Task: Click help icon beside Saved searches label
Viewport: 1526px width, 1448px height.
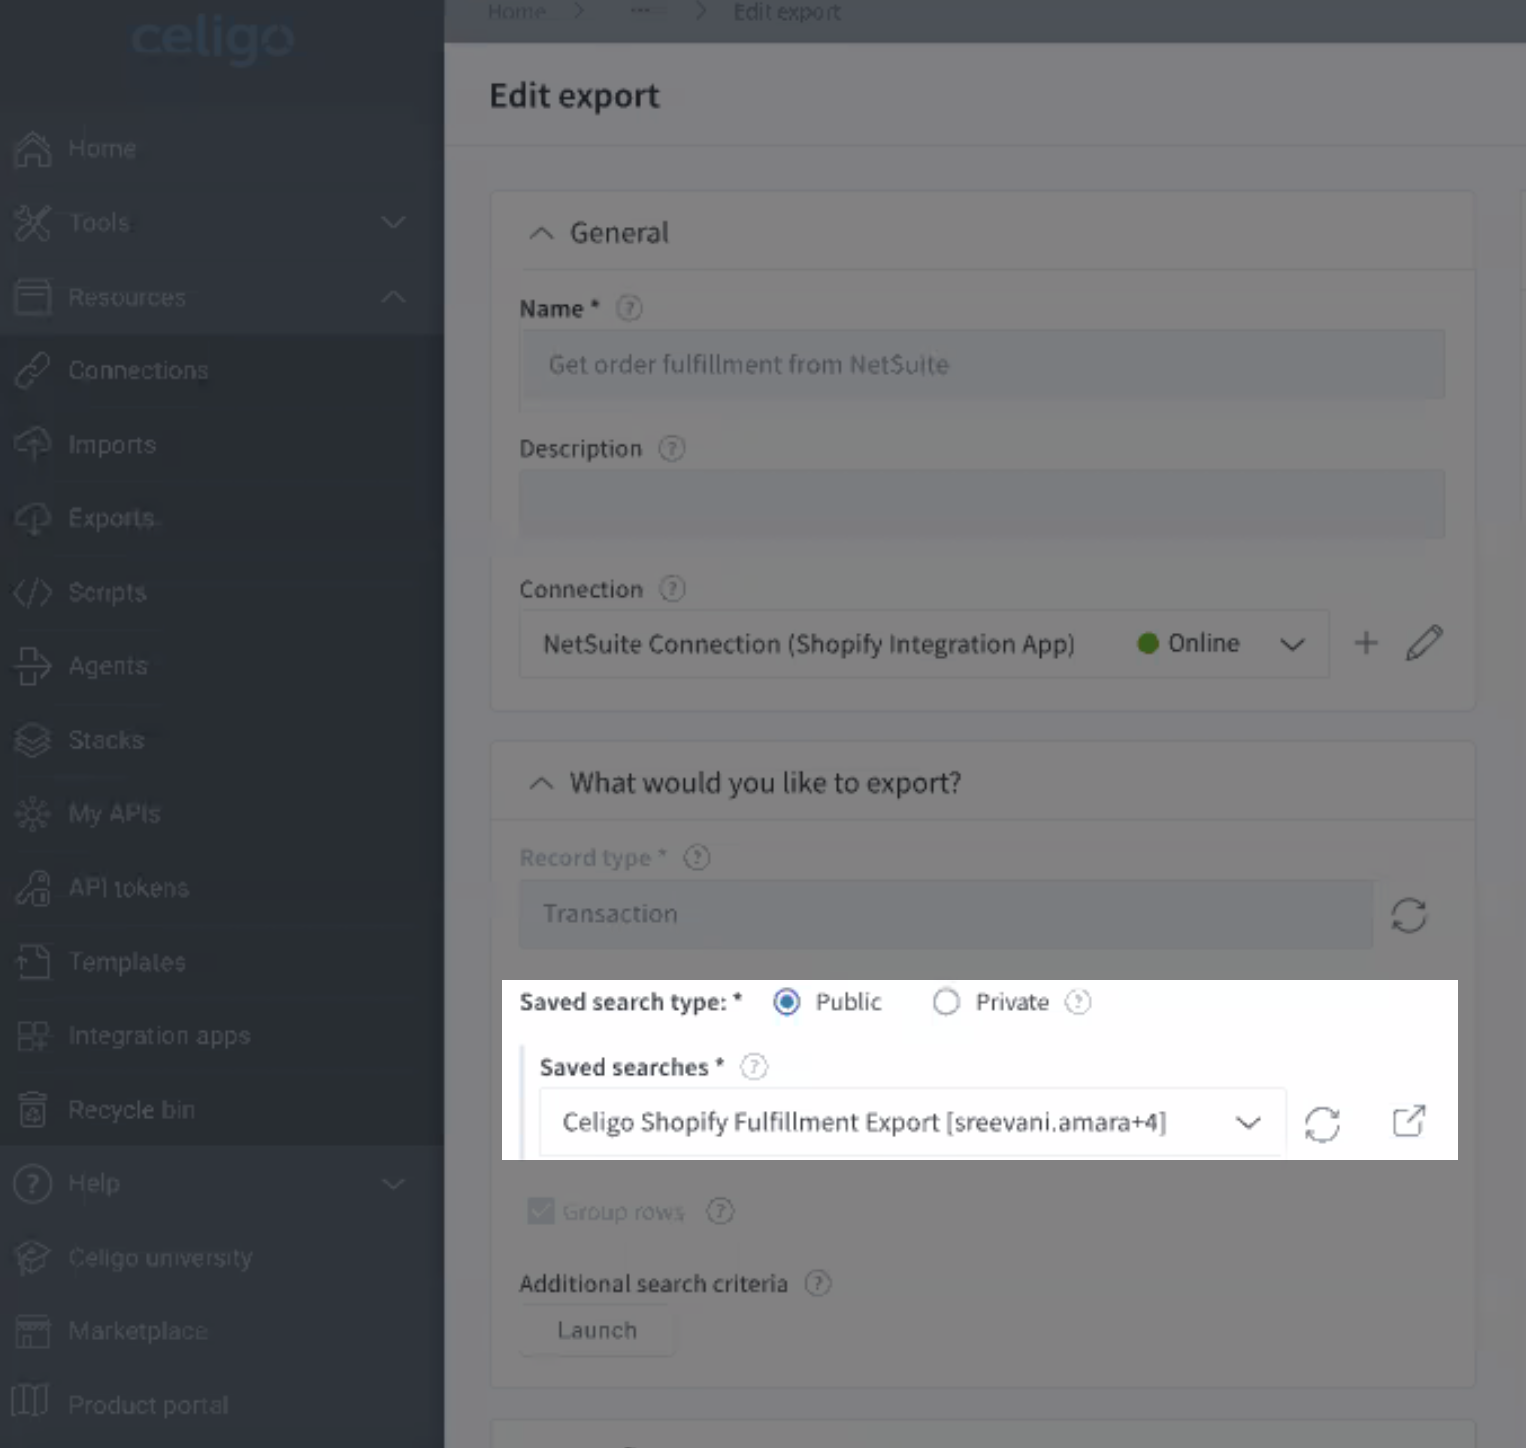Action: 754,1067
